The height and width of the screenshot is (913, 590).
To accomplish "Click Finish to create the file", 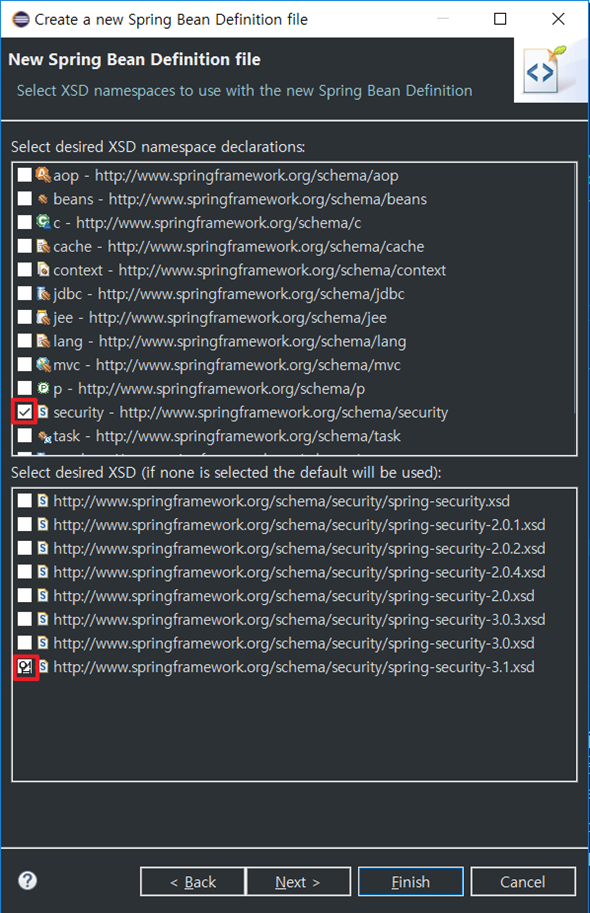I will 411,882.
